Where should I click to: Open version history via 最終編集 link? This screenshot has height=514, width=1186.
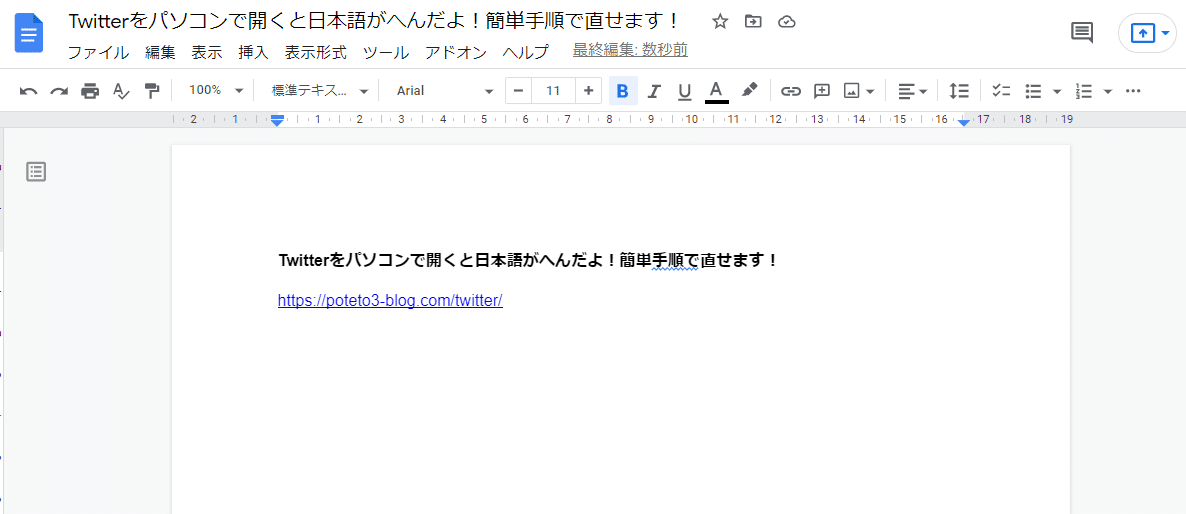click(x=630, y=50)
